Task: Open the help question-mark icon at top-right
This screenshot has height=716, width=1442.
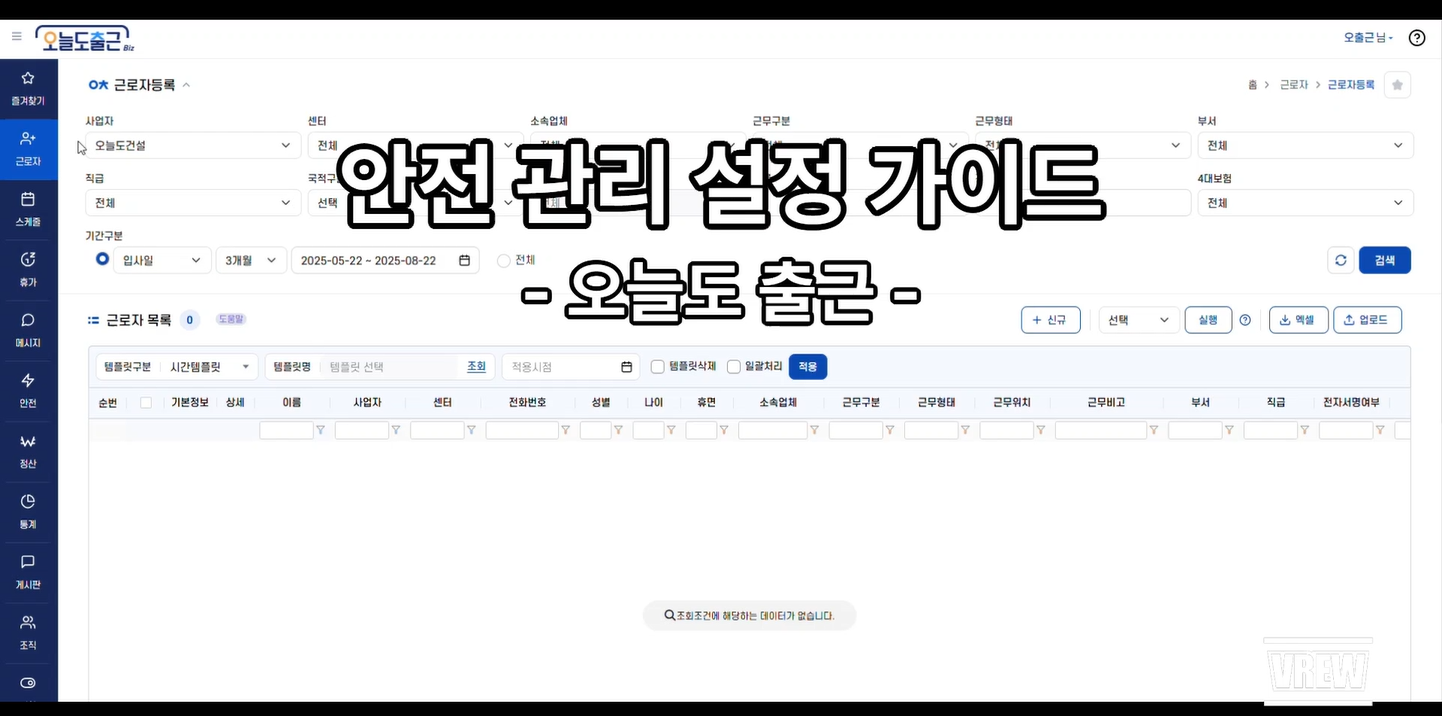Action: [1417, 38]
